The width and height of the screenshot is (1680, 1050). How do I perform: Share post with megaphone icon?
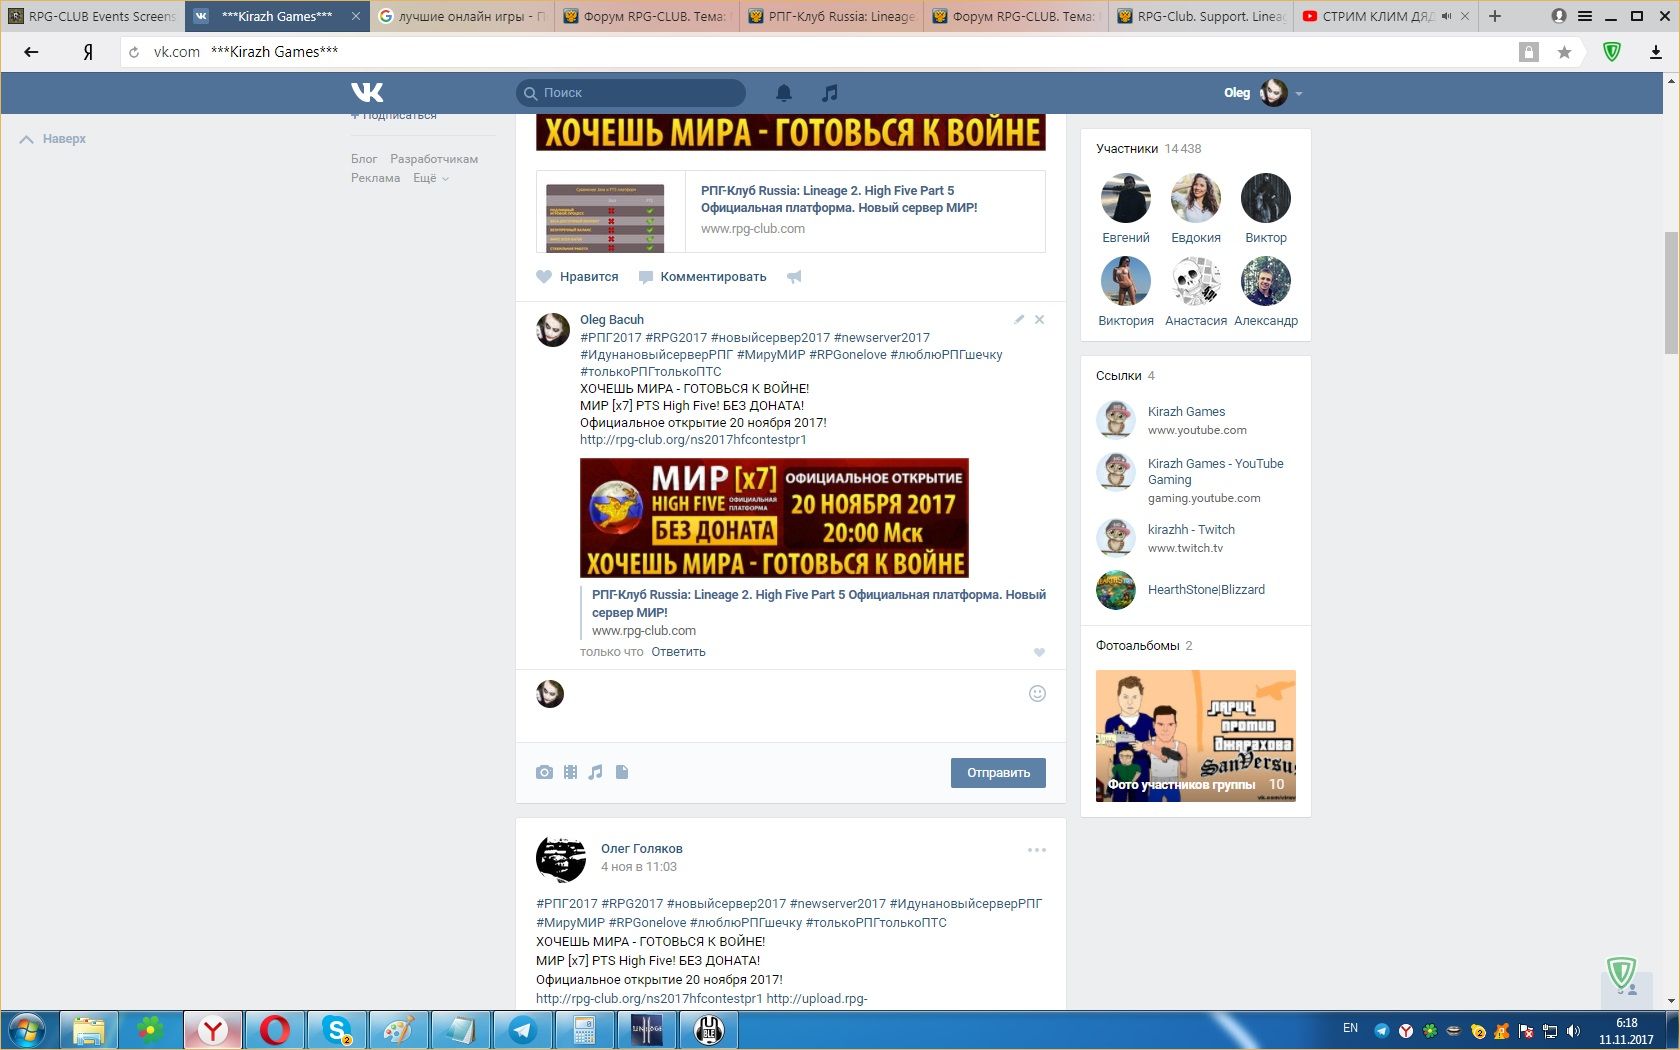coord(794,277)
